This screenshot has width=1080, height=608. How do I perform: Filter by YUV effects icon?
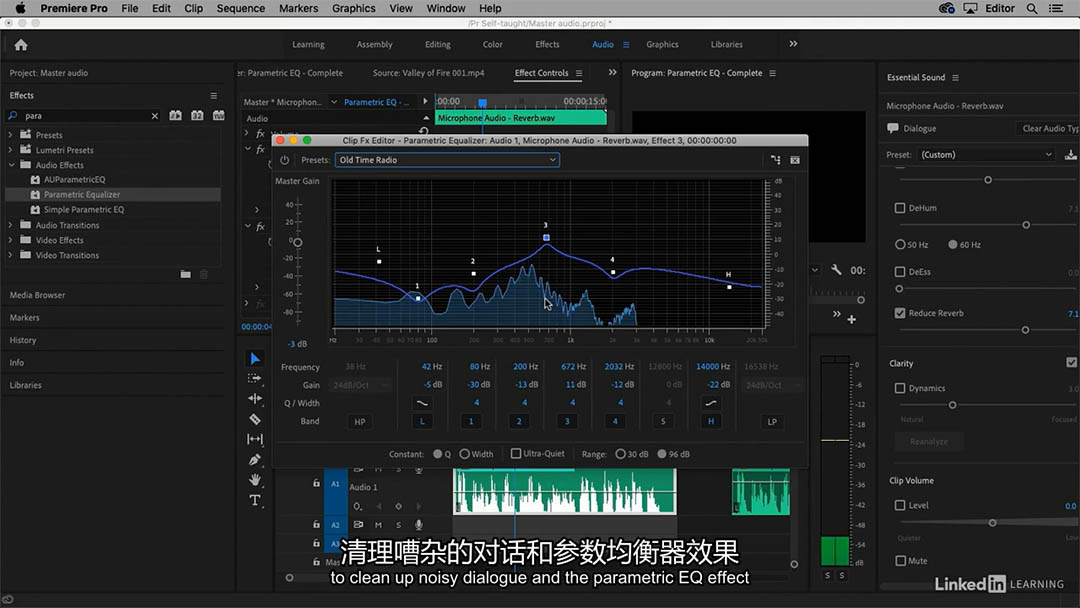tap(218, 116)
